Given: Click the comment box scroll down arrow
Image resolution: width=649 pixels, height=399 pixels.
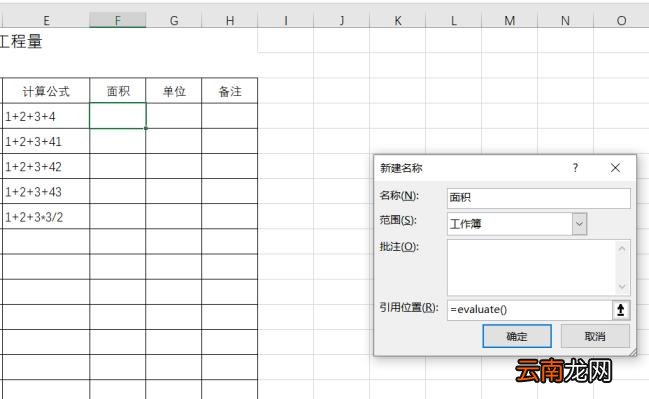Looking at the screenshot, I should 622,286.
